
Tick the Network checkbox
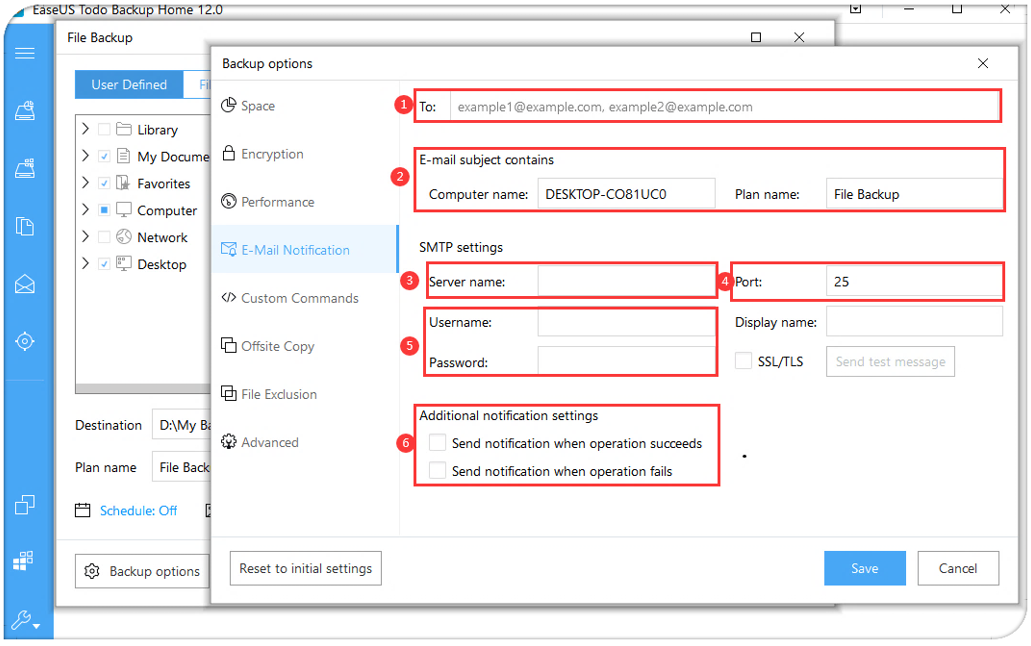(x=104, y=237)
